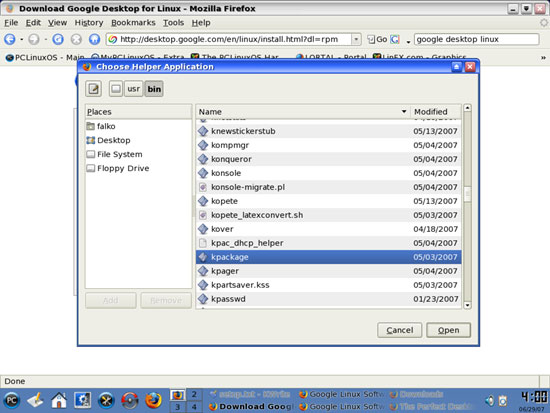Switch to virtual desktop 4
Viewport: 550px width, 413px height.
pyautogui.click(x=194, y=407)
